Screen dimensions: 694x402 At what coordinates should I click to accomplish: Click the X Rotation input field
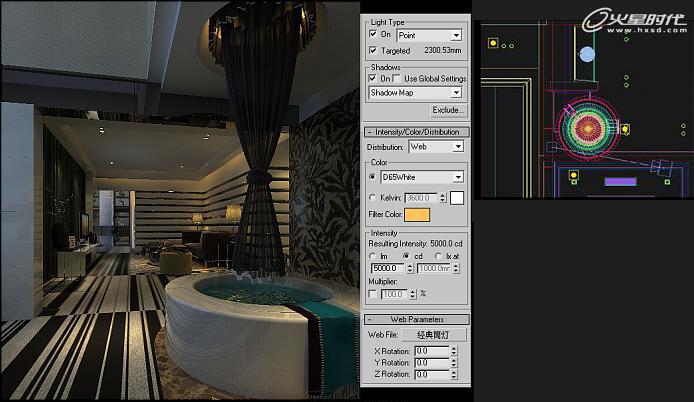(x=432, y=351)
